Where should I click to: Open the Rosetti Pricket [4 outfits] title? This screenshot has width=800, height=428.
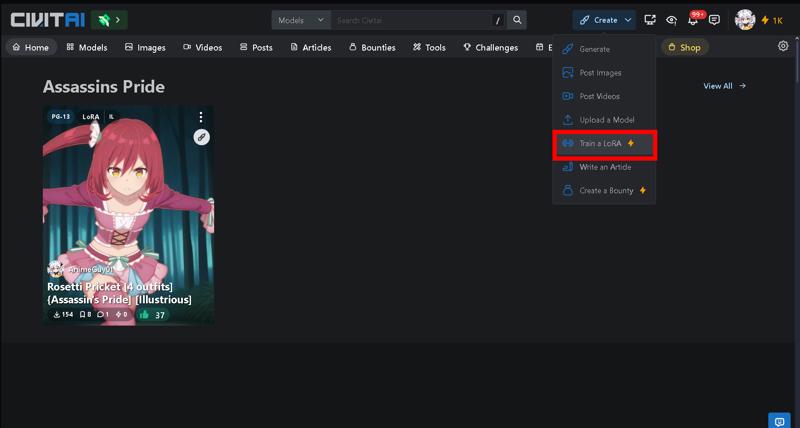point(119,293)
